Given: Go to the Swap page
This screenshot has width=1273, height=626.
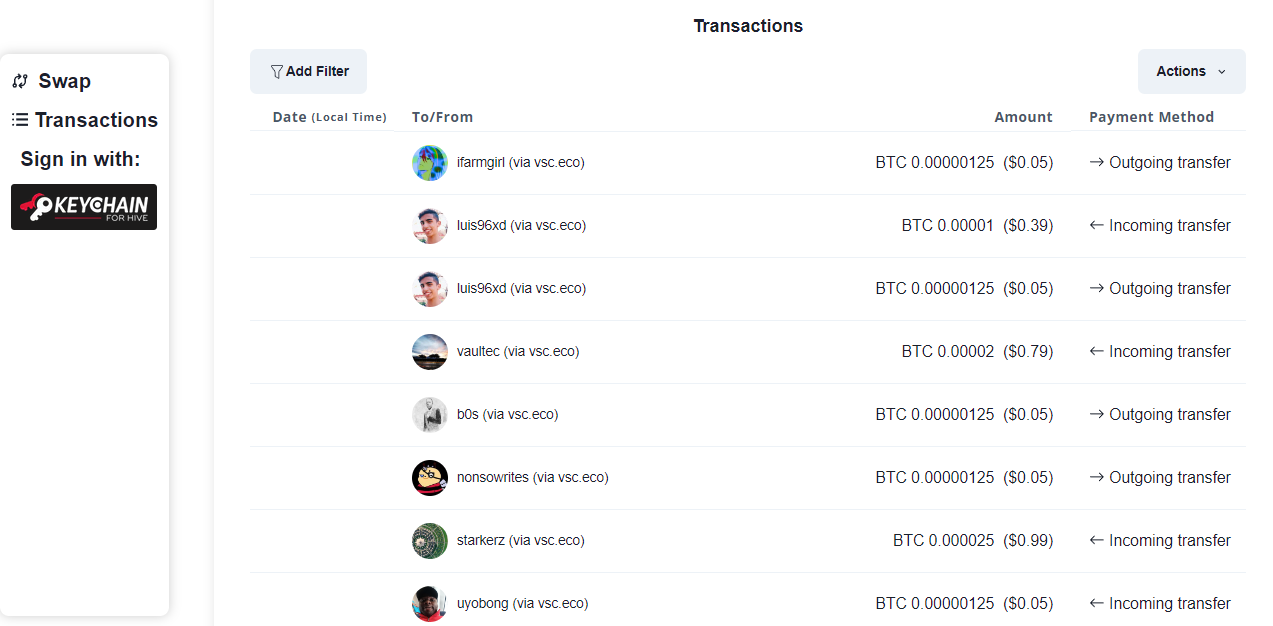Looking at the screenshot, I should tap(64, 81).
